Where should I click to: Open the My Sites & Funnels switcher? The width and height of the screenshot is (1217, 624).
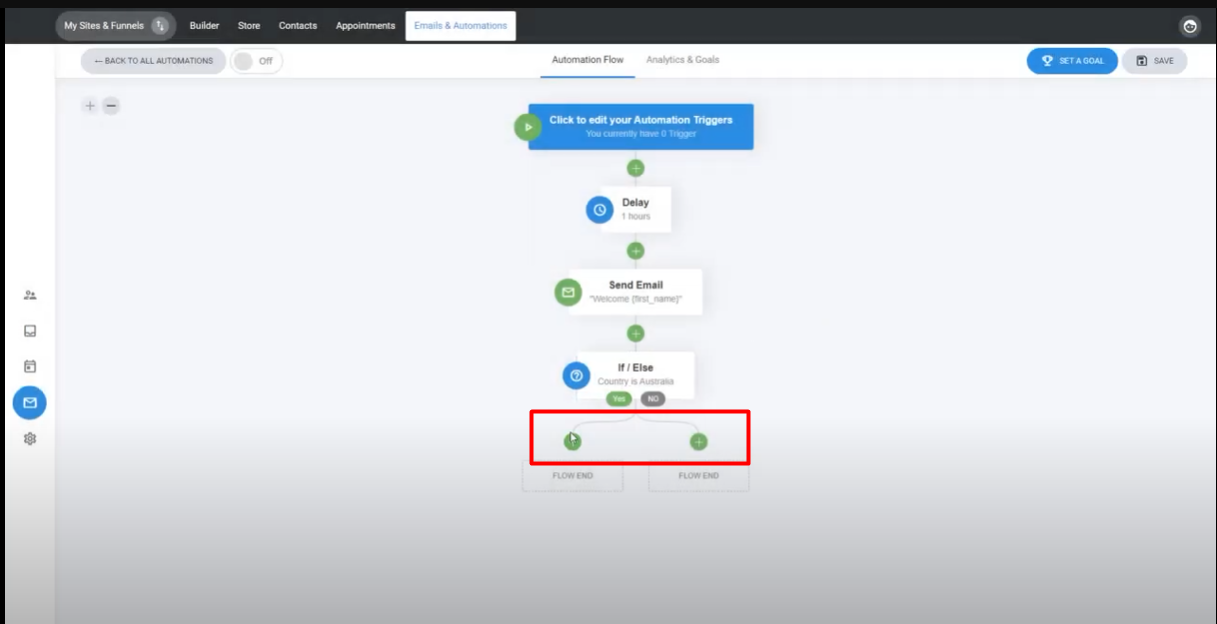click(115, 26)
